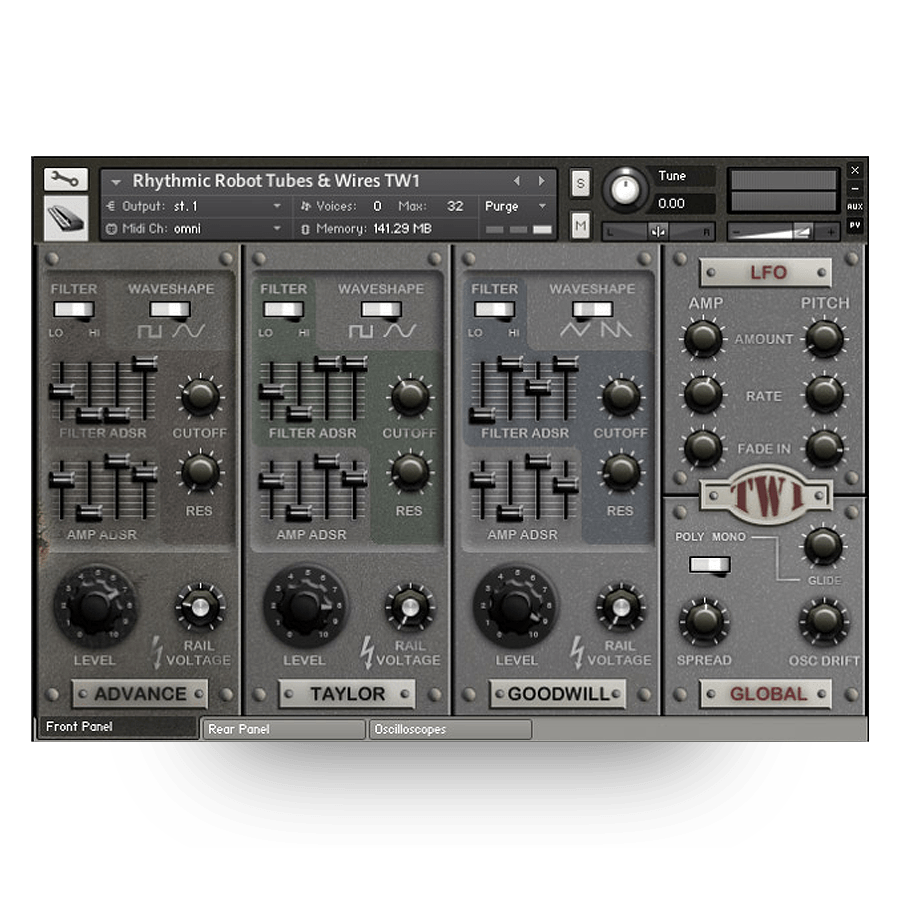Click the volume slider handle
This screenshot has height=900, width=900.
802,232
